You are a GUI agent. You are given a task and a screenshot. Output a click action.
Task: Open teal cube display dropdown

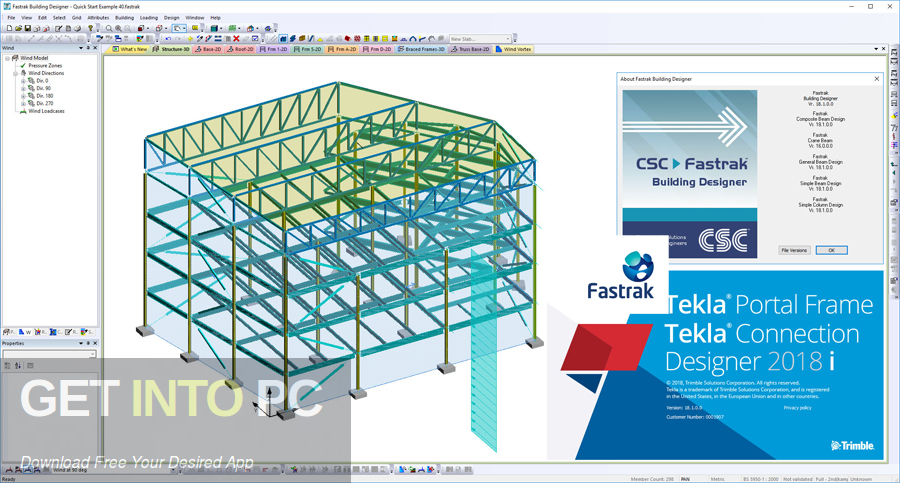point(221,28)
